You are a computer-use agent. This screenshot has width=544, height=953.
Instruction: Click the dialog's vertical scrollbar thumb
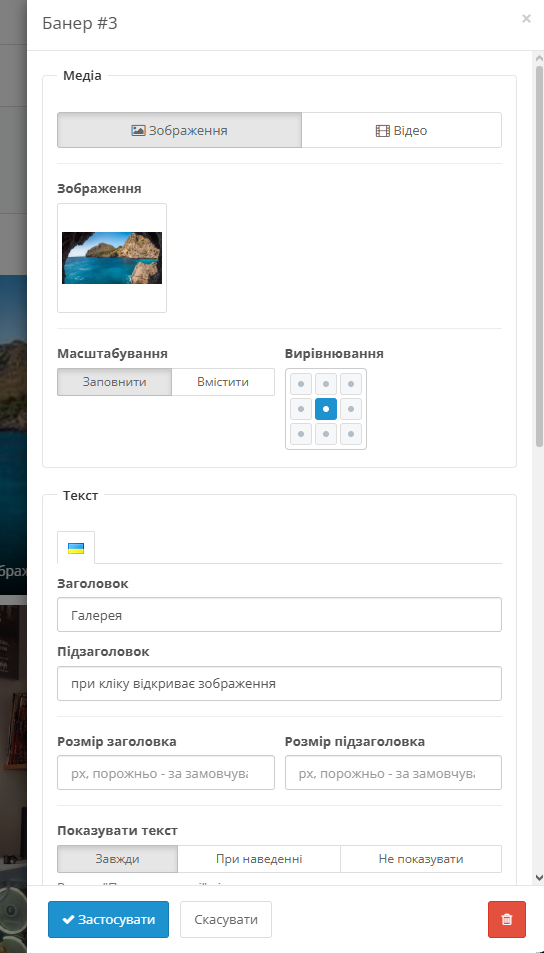click(x=539, y=256)
